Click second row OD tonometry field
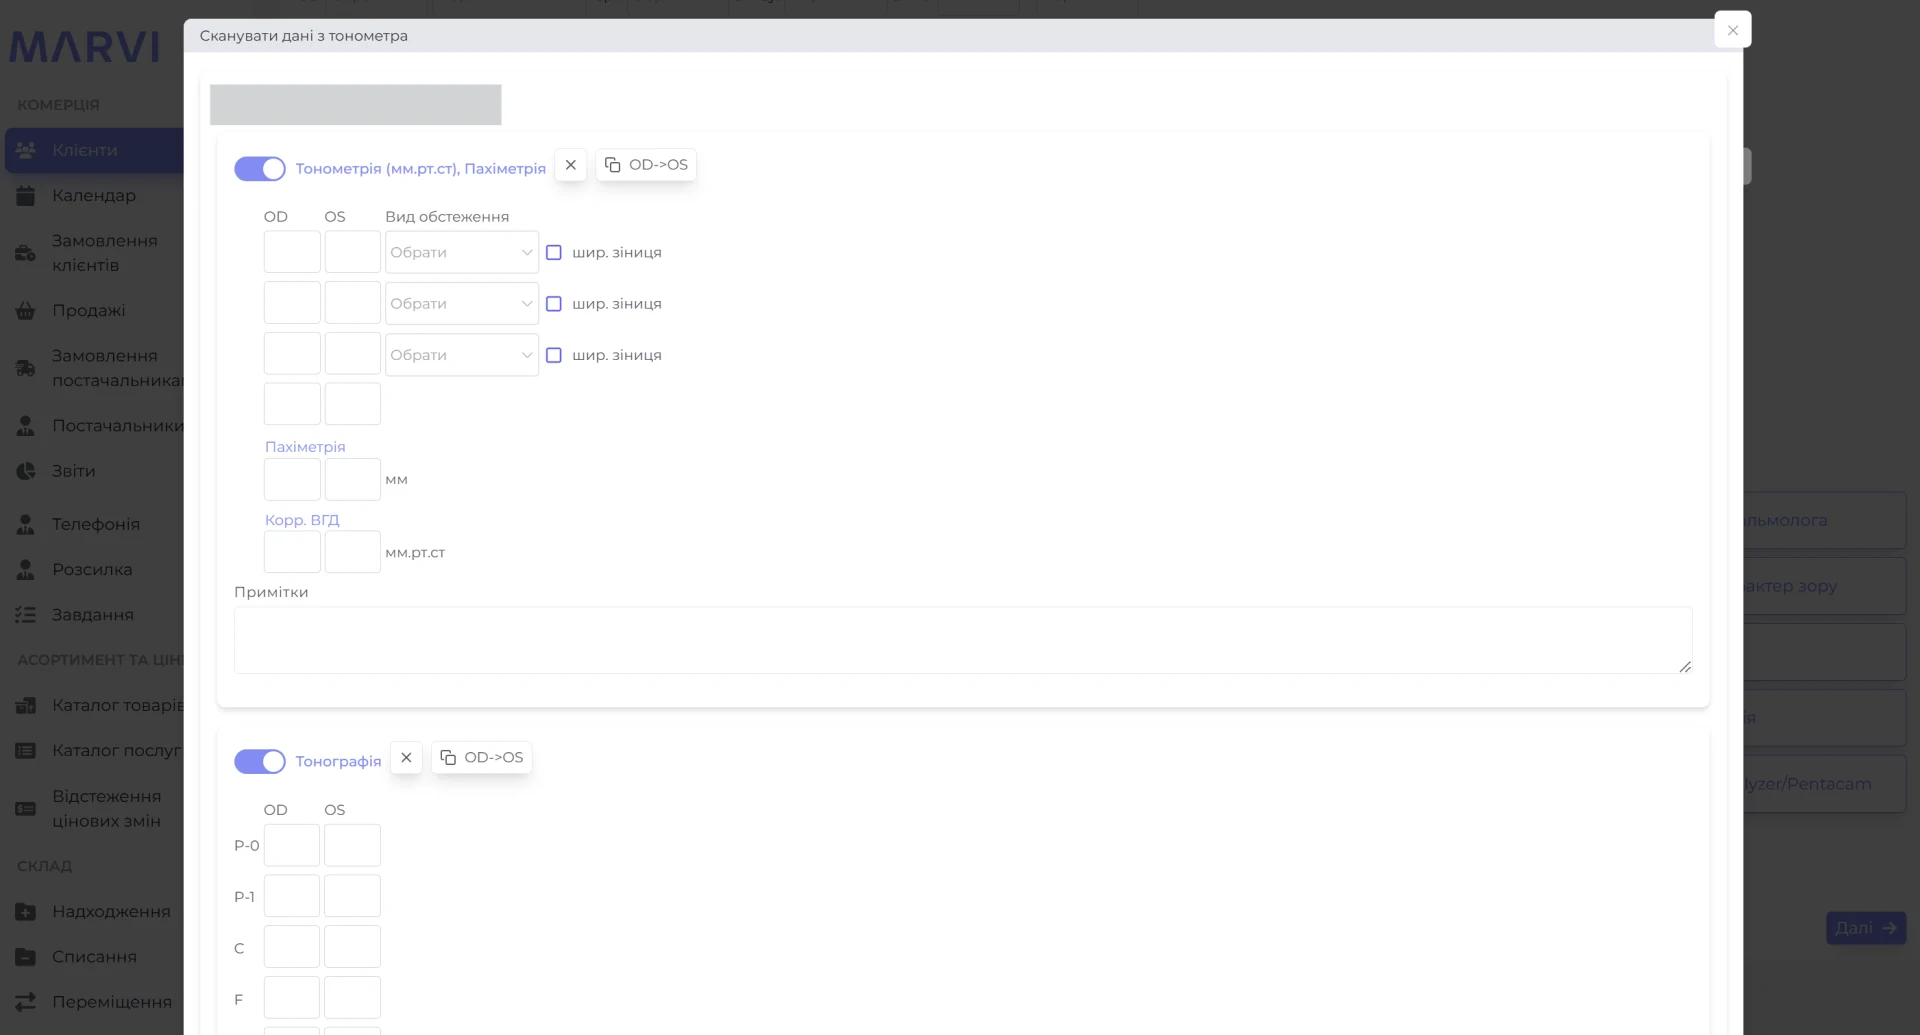The width and height of the screenshot is (1920, 1035). click(292, 303)
